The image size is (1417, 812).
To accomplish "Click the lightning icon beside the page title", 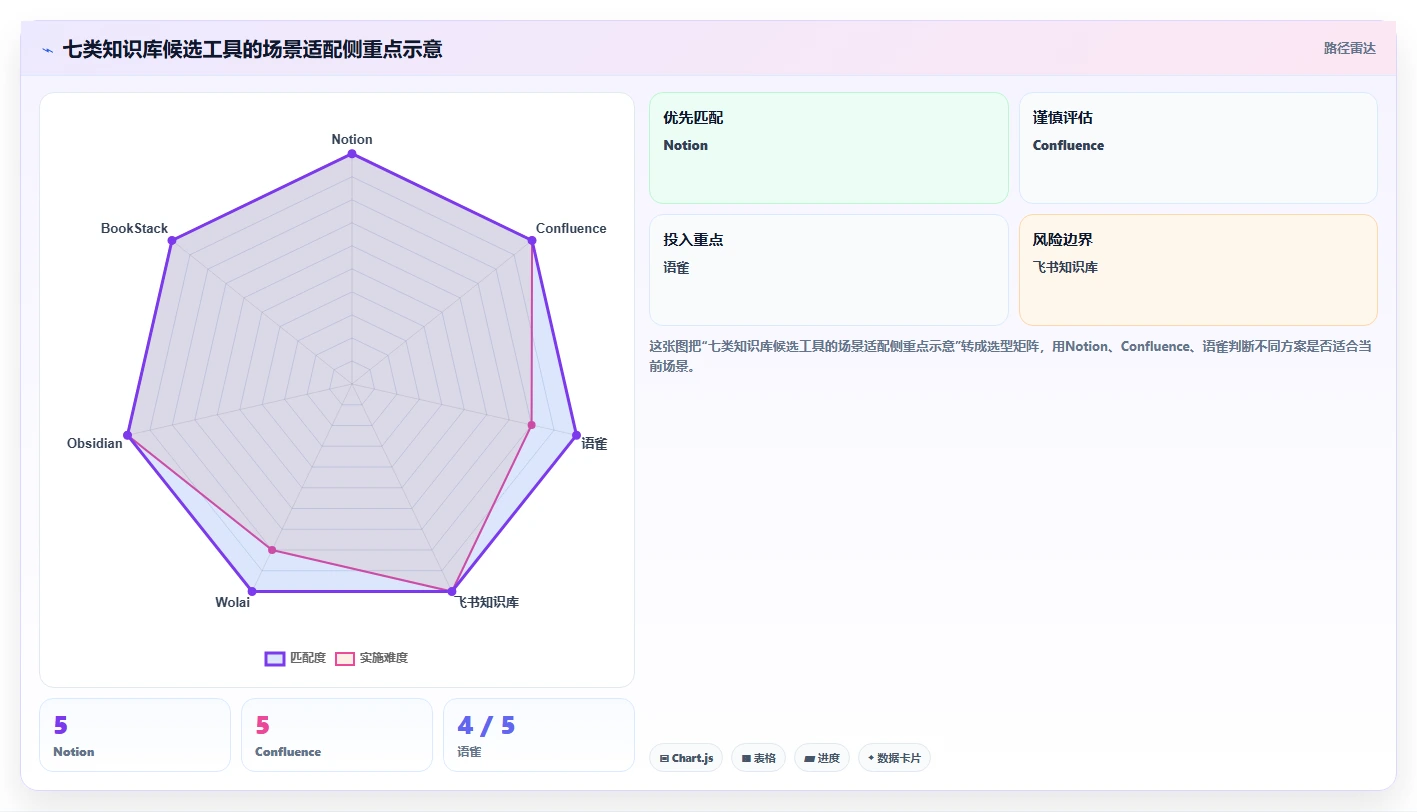I will click(47, 49).
